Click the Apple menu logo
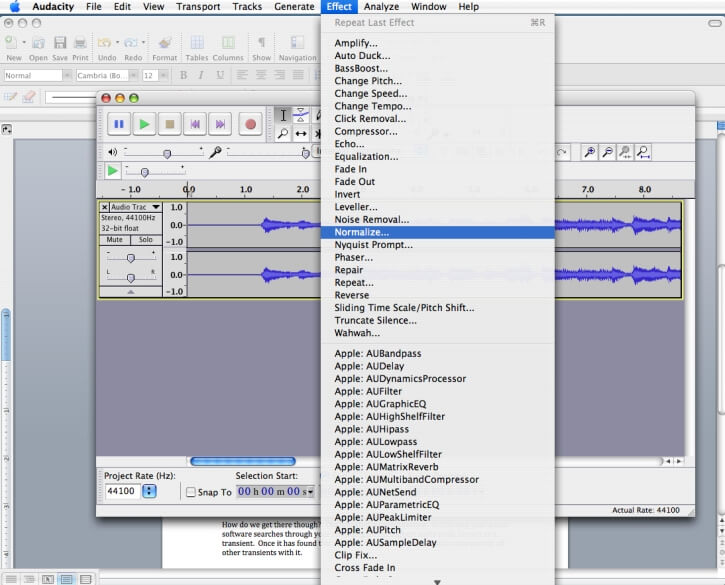 15,6
